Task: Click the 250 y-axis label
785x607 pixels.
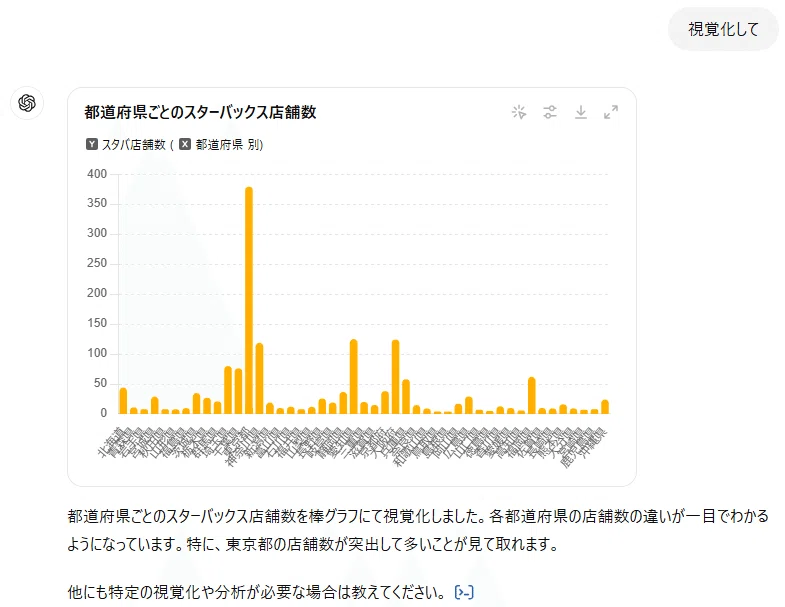Action: point(97,263)
